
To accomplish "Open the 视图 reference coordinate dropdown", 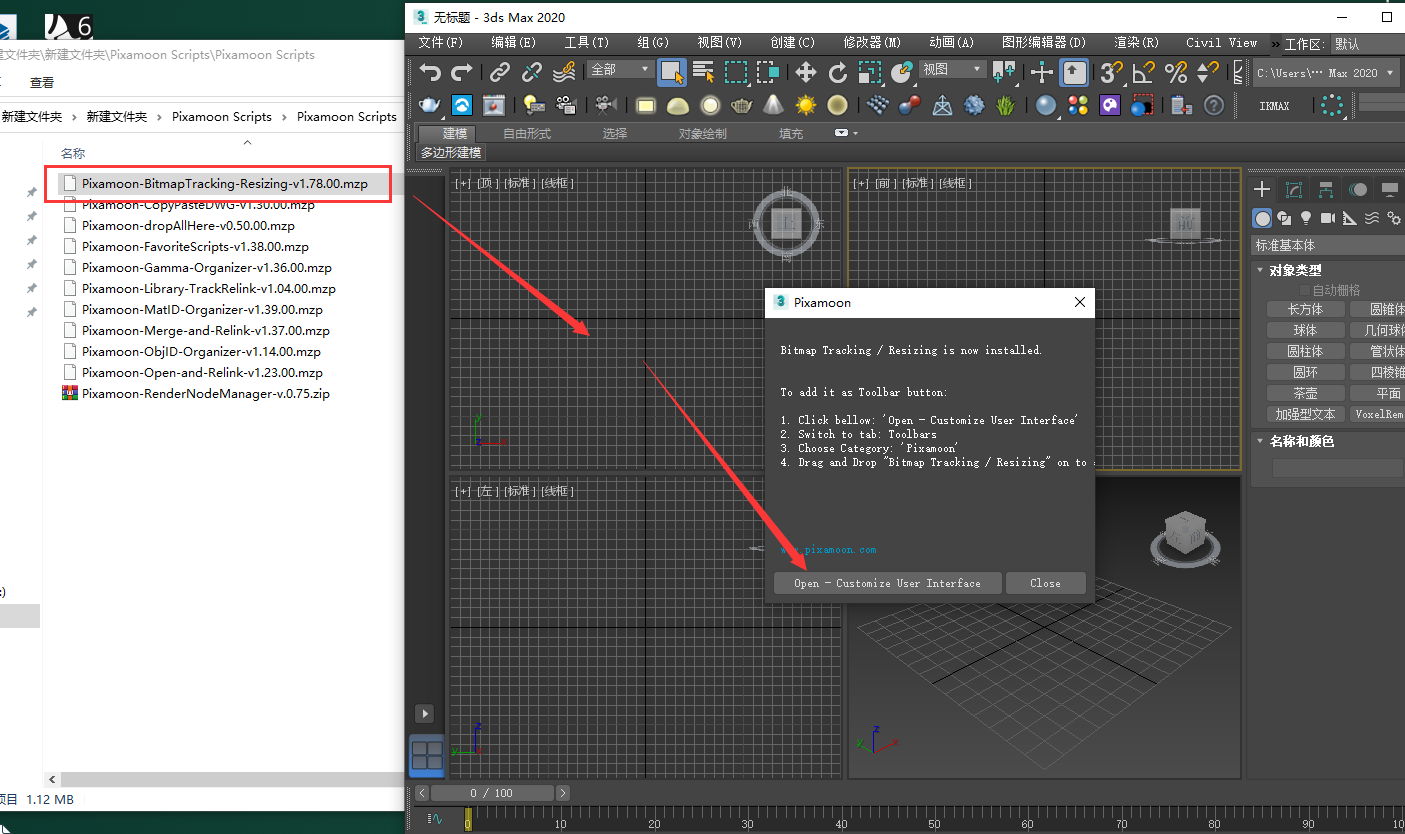I will [x=953, y=69].
